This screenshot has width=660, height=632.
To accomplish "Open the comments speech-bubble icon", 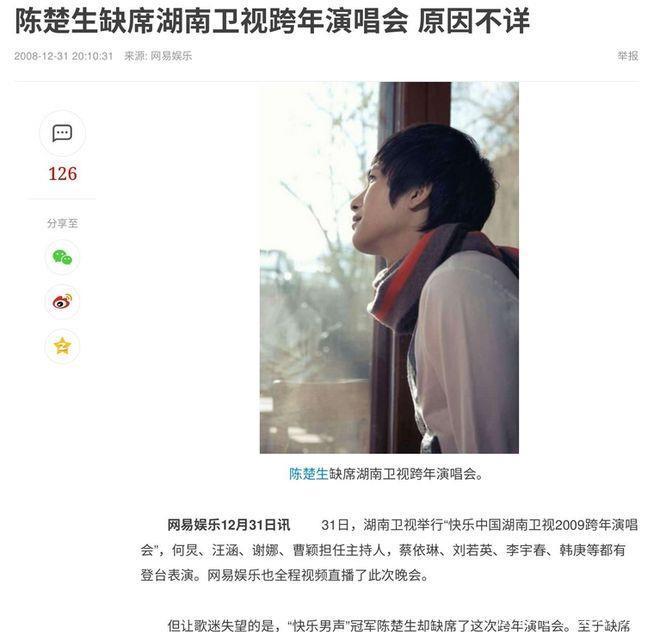I will coord(62,133).
